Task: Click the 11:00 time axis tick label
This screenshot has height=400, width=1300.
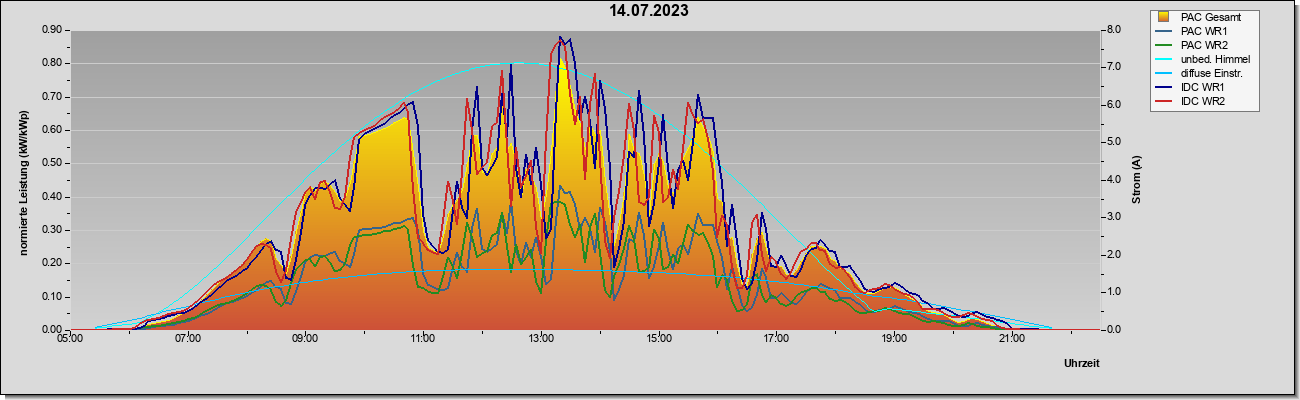Action: click(x=423, y=339)
